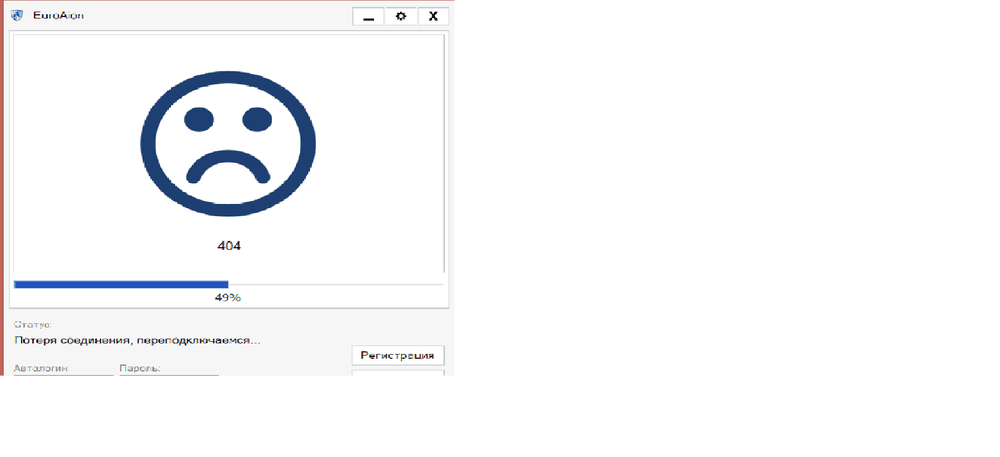Click the 49% progress label

pos(228,298)
